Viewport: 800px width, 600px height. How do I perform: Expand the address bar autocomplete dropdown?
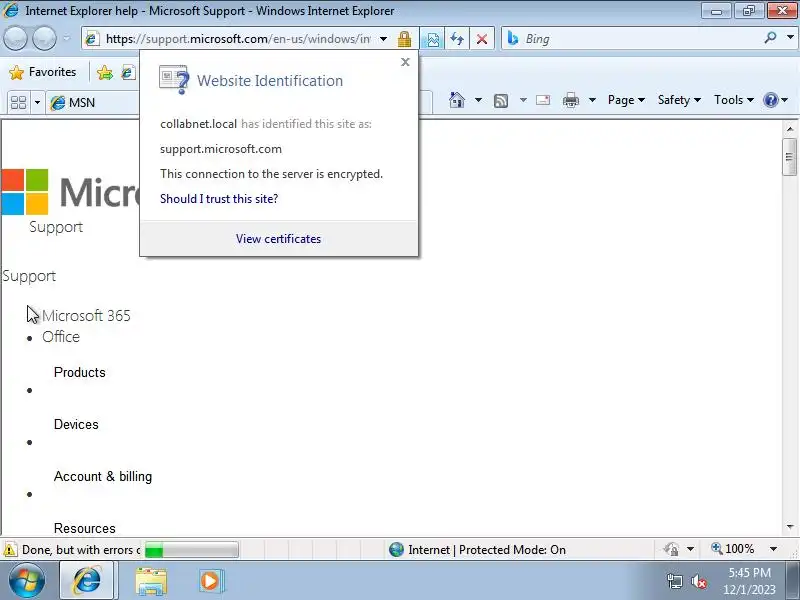pyautogui.click(x=384, y=39)
